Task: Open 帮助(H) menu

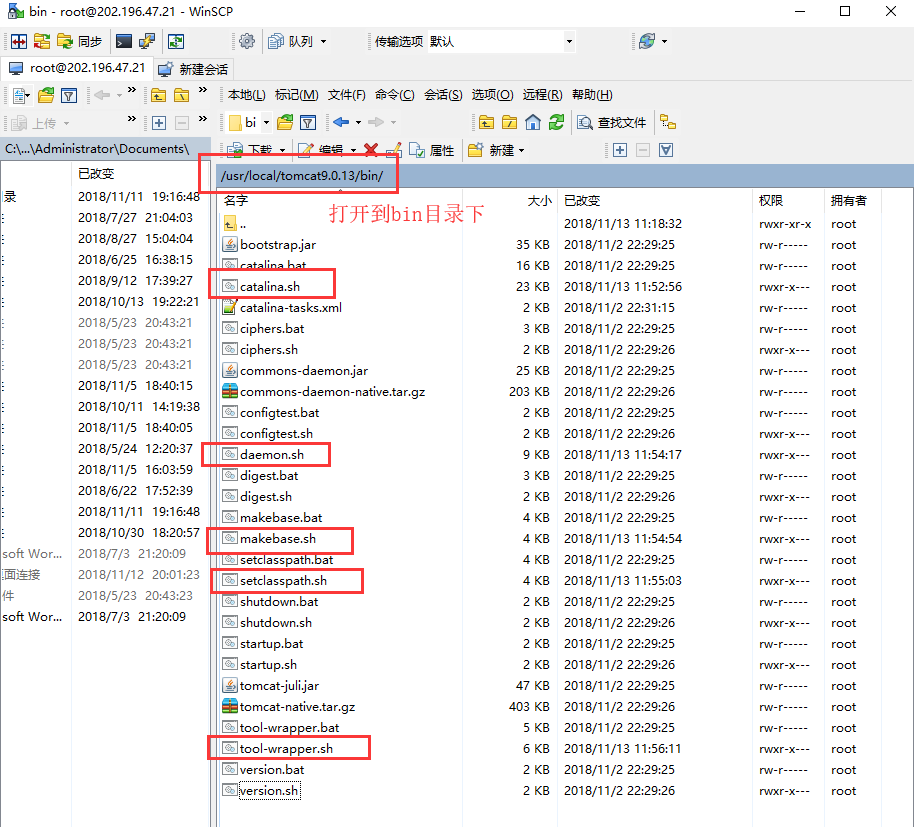Action: click(592, 94)
